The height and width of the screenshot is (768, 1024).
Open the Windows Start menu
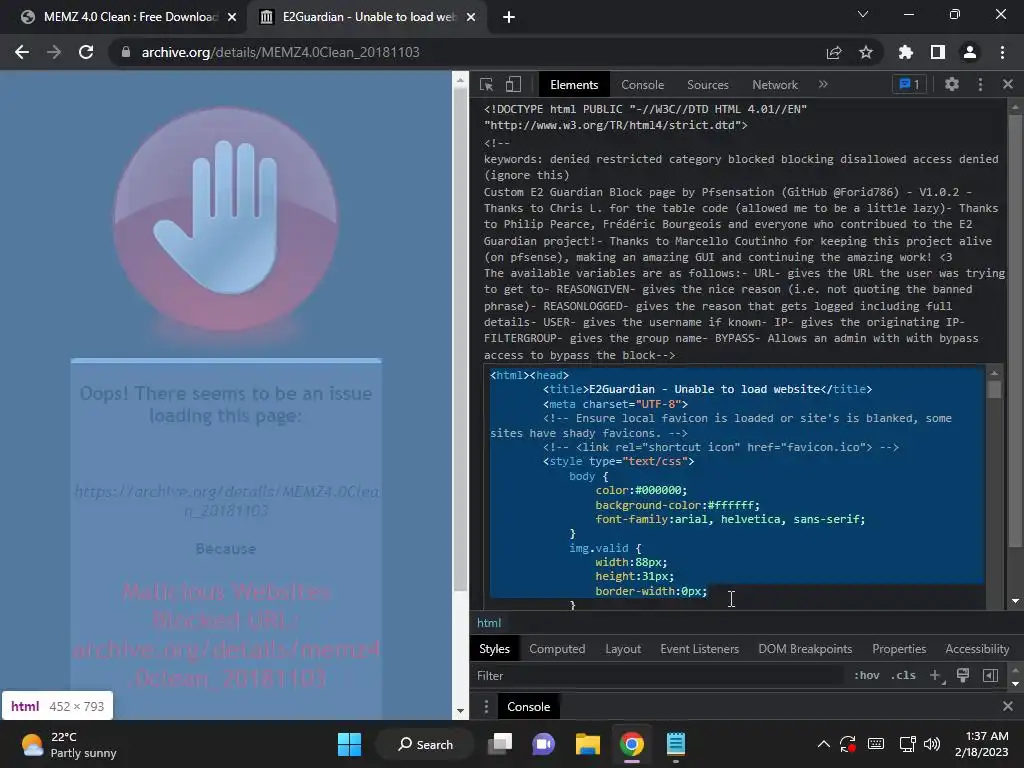pyautogui.click(x=349, y=744)
